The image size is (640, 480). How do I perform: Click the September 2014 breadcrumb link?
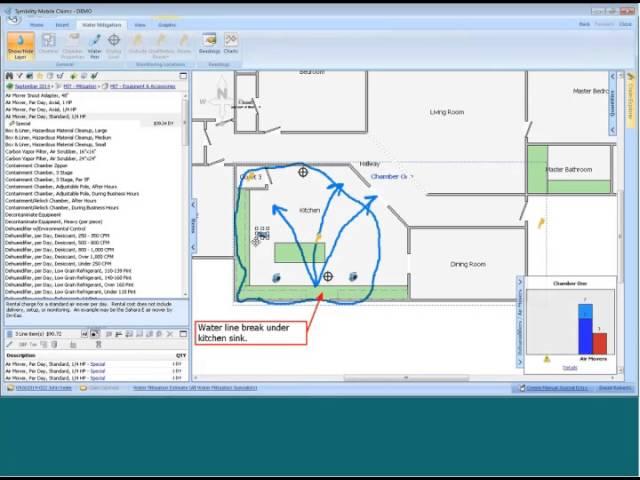pos(32,87)
